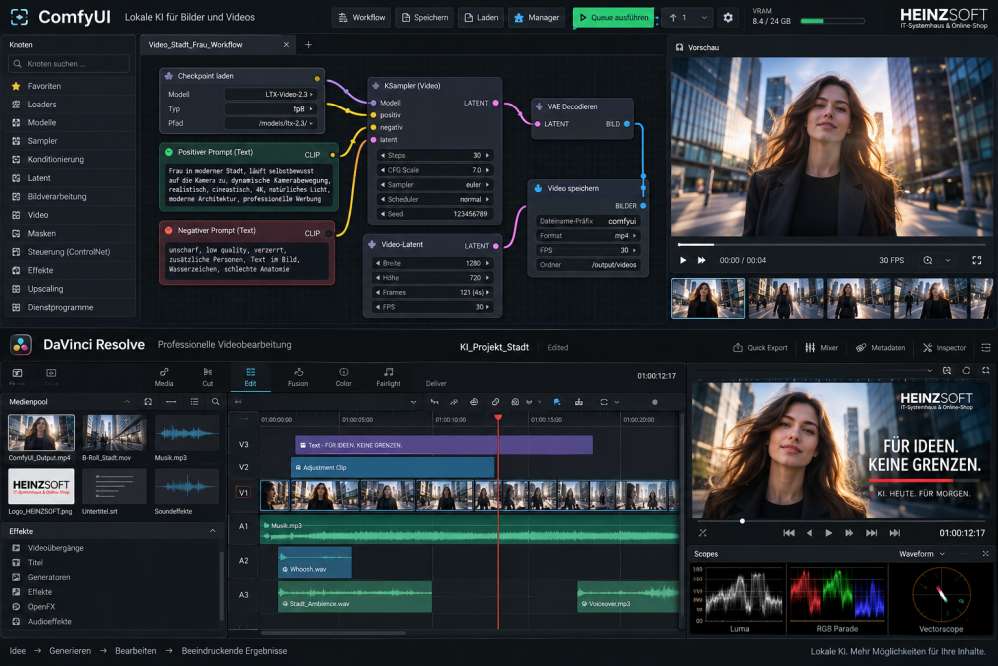Add a new workflow tab with plus icon
Viewport: 998px width, 666px height.
click(308, 45)
